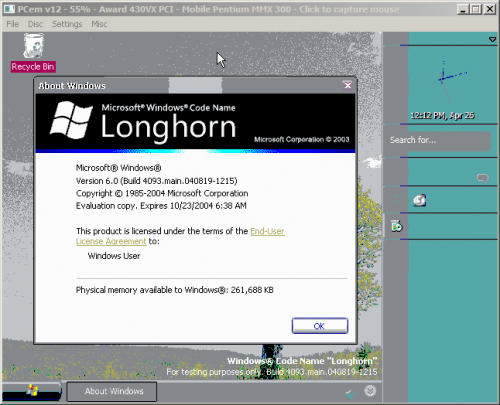Click the 'Evaluation copy. Expires 10/23/2004' line
500x405 pixels.
(161, 206)
